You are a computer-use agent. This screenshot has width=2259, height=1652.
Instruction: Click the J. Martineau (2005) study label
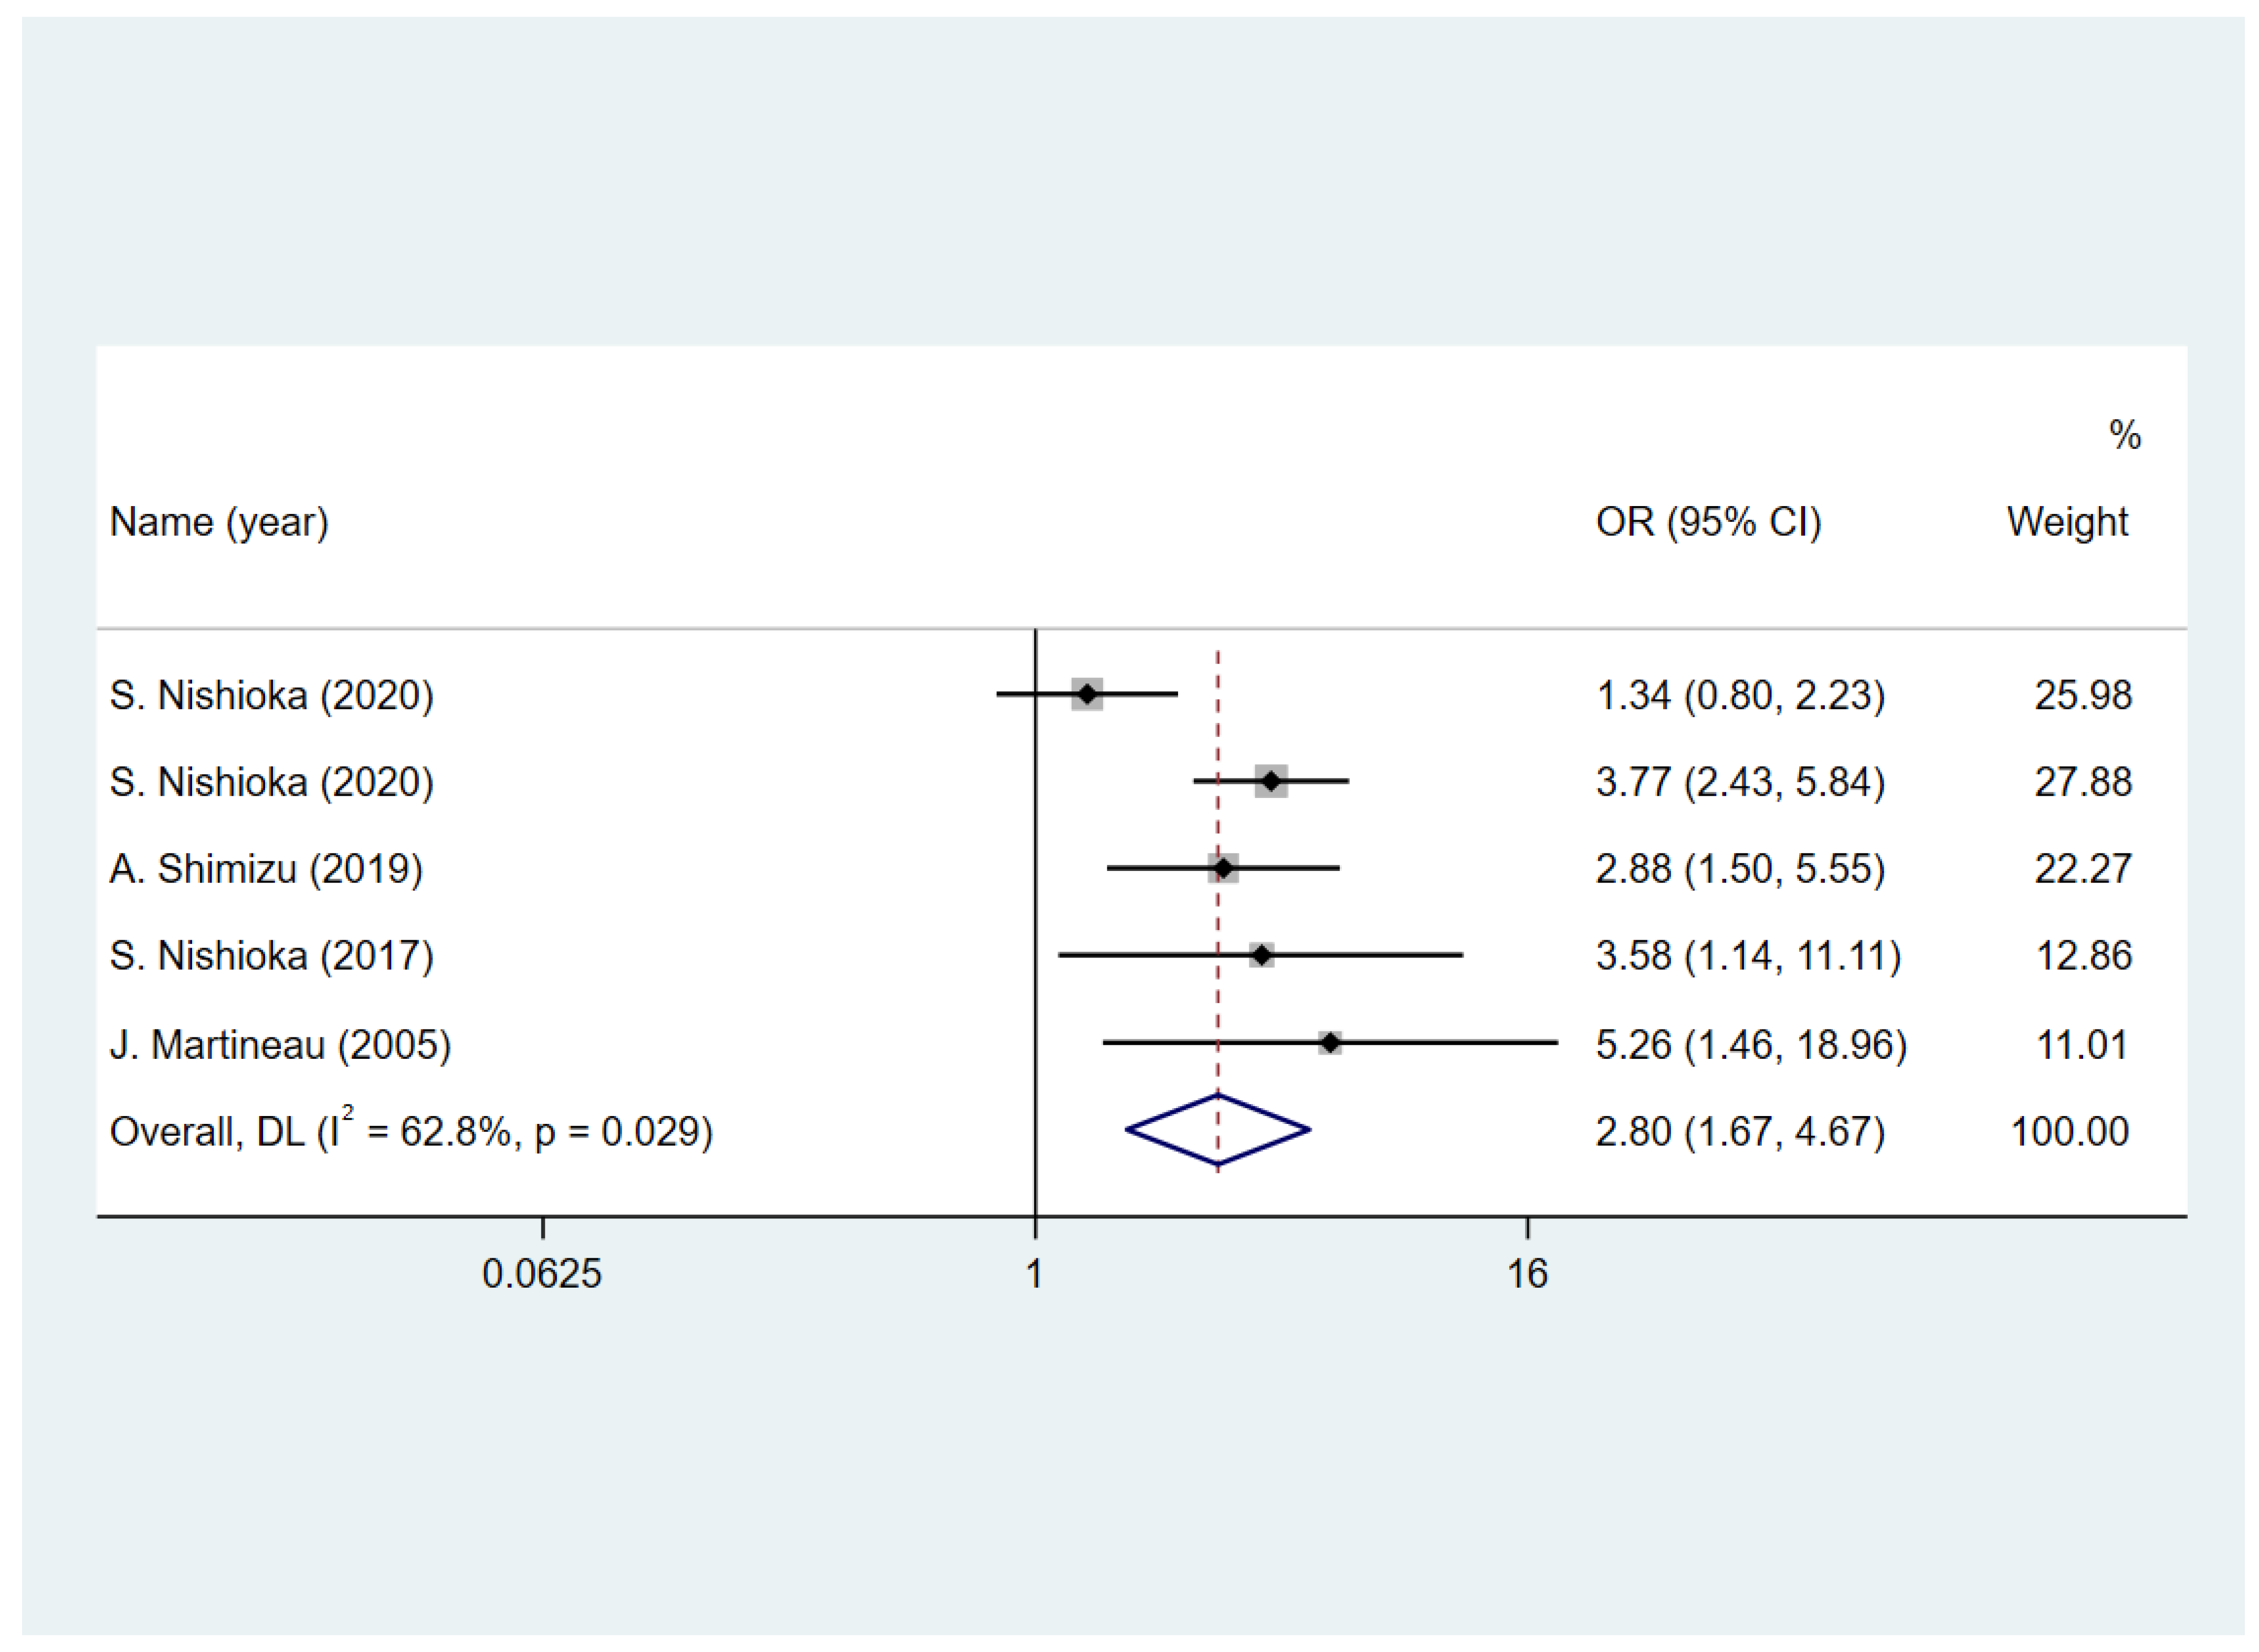pos(280,1045)
